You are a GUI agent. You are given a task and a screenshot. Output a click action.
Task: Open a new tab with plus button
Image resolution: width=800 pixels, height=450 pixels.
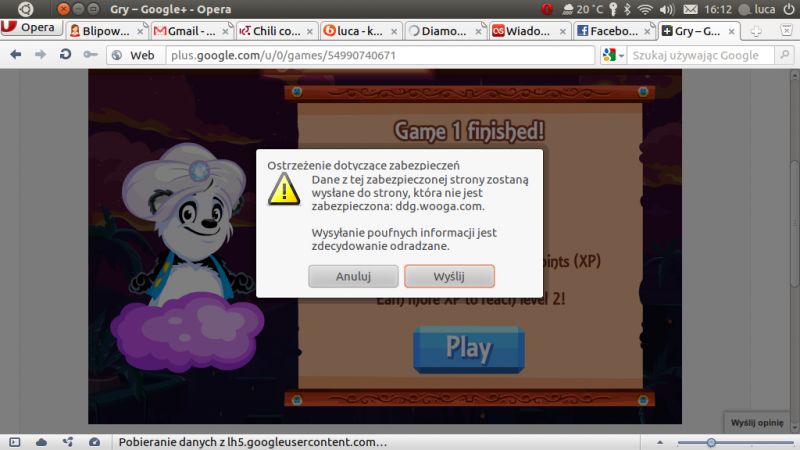tap(756, 31)
